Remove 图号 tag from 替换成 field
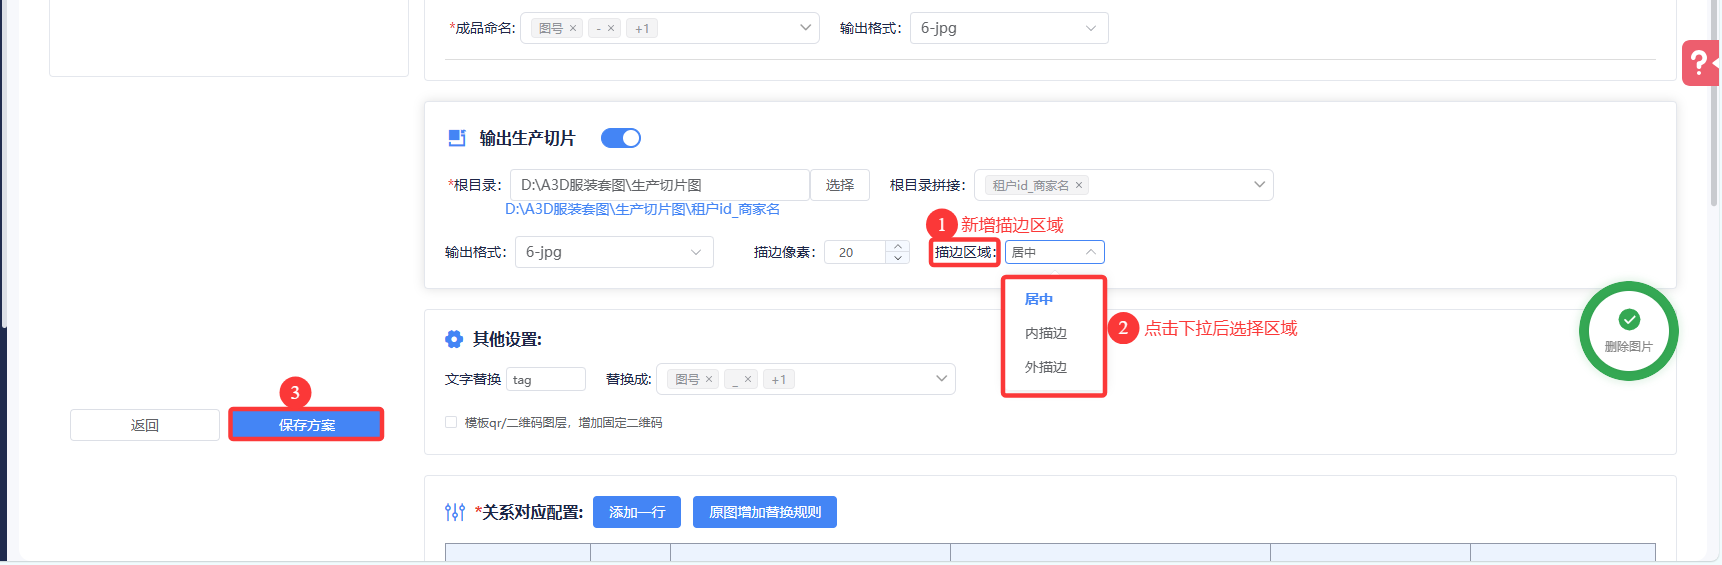The height and width of the screenshot is (565, 1722). pyautogui.click(x=709, y=379)
